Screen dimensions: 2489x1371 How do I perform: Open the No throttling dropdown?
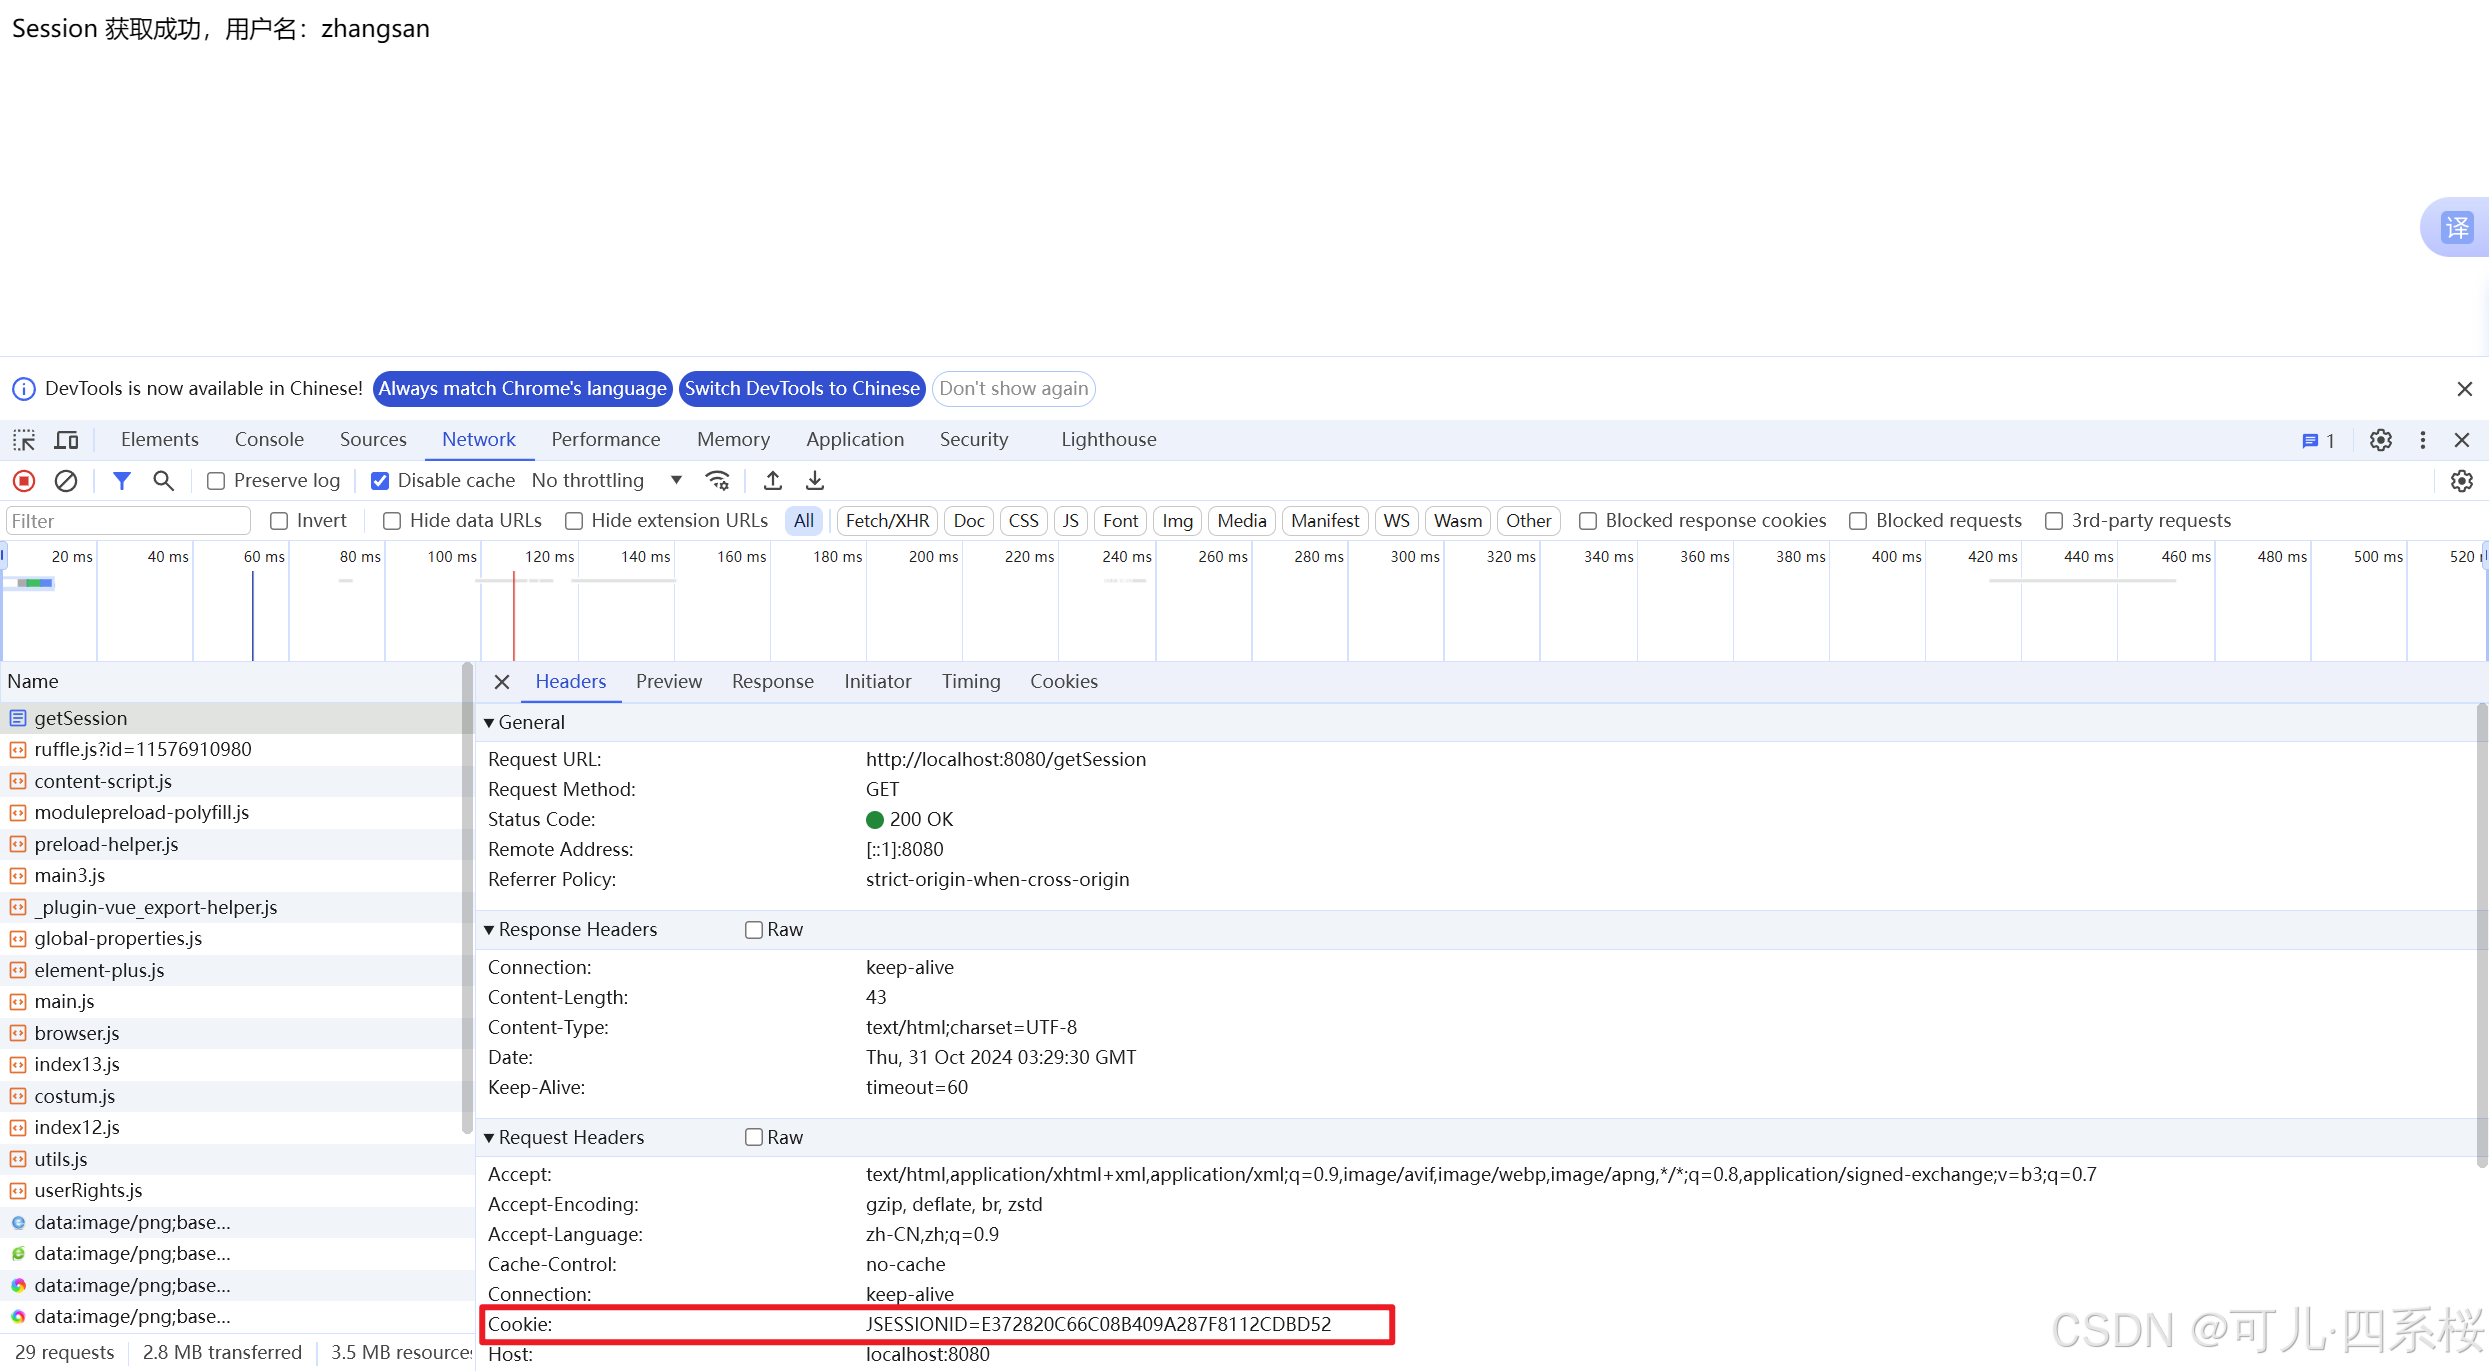click(x=606, y=481)
